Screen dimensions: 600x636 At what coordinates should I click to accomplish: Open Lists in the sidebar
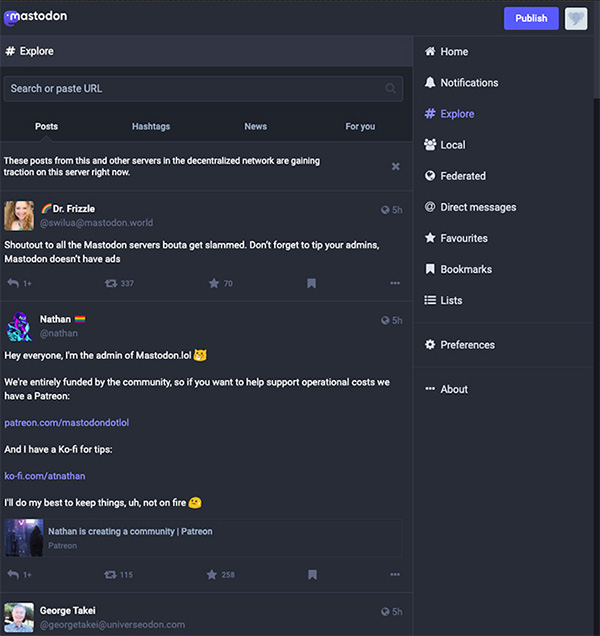[x=443, y=300]
